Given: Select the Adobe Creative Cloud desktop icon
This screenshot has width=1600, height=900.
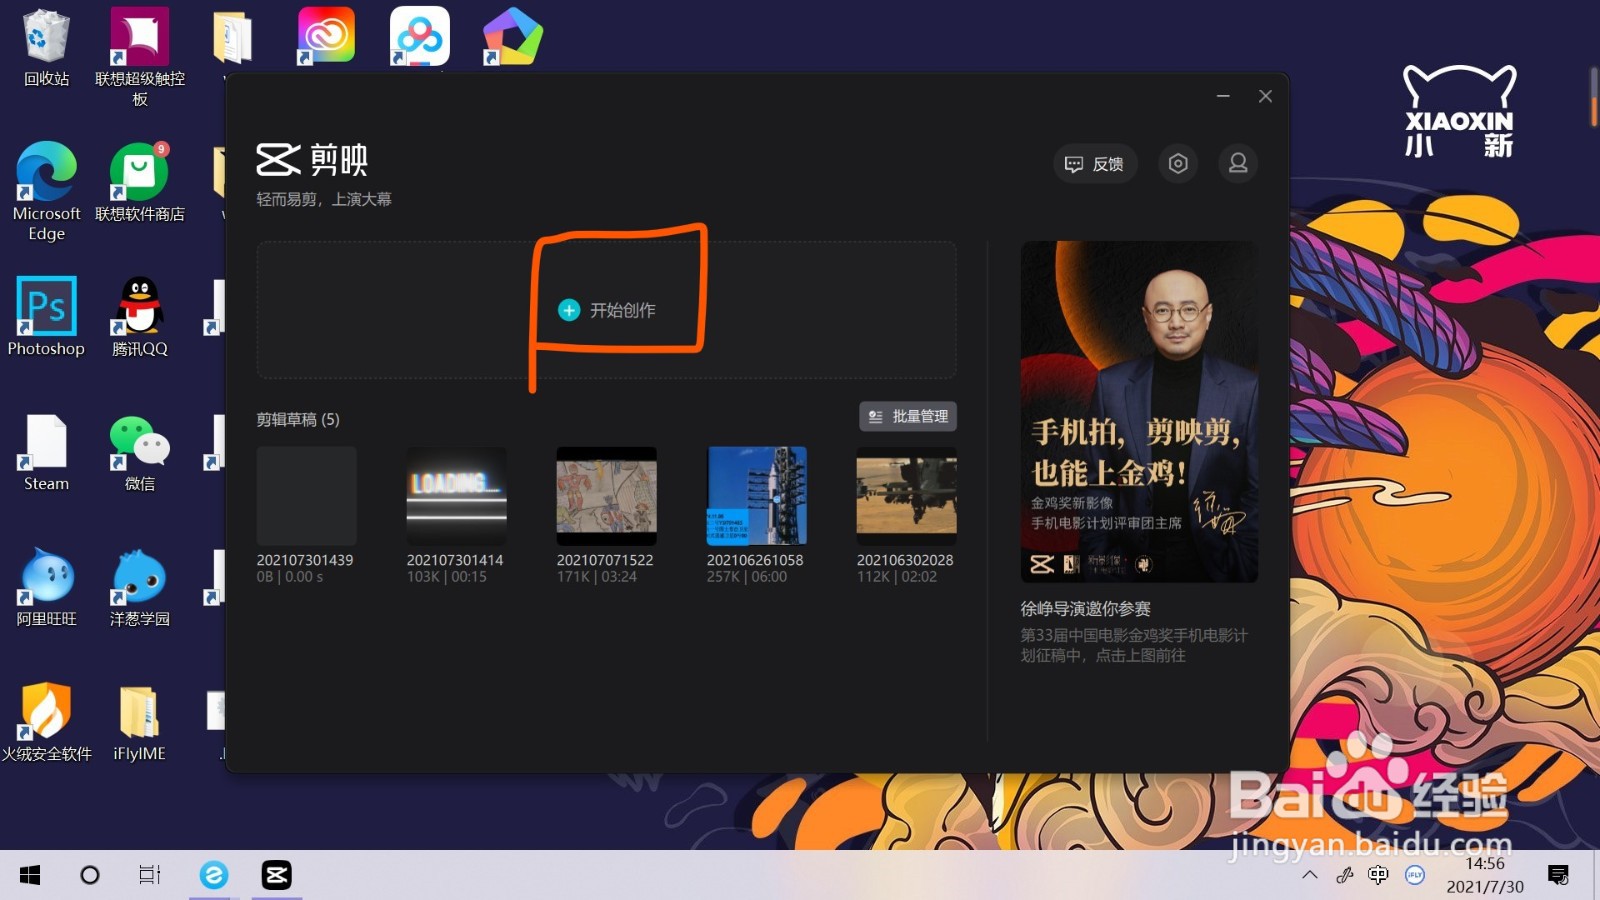Looking at the screenshot, I should 326,36.
